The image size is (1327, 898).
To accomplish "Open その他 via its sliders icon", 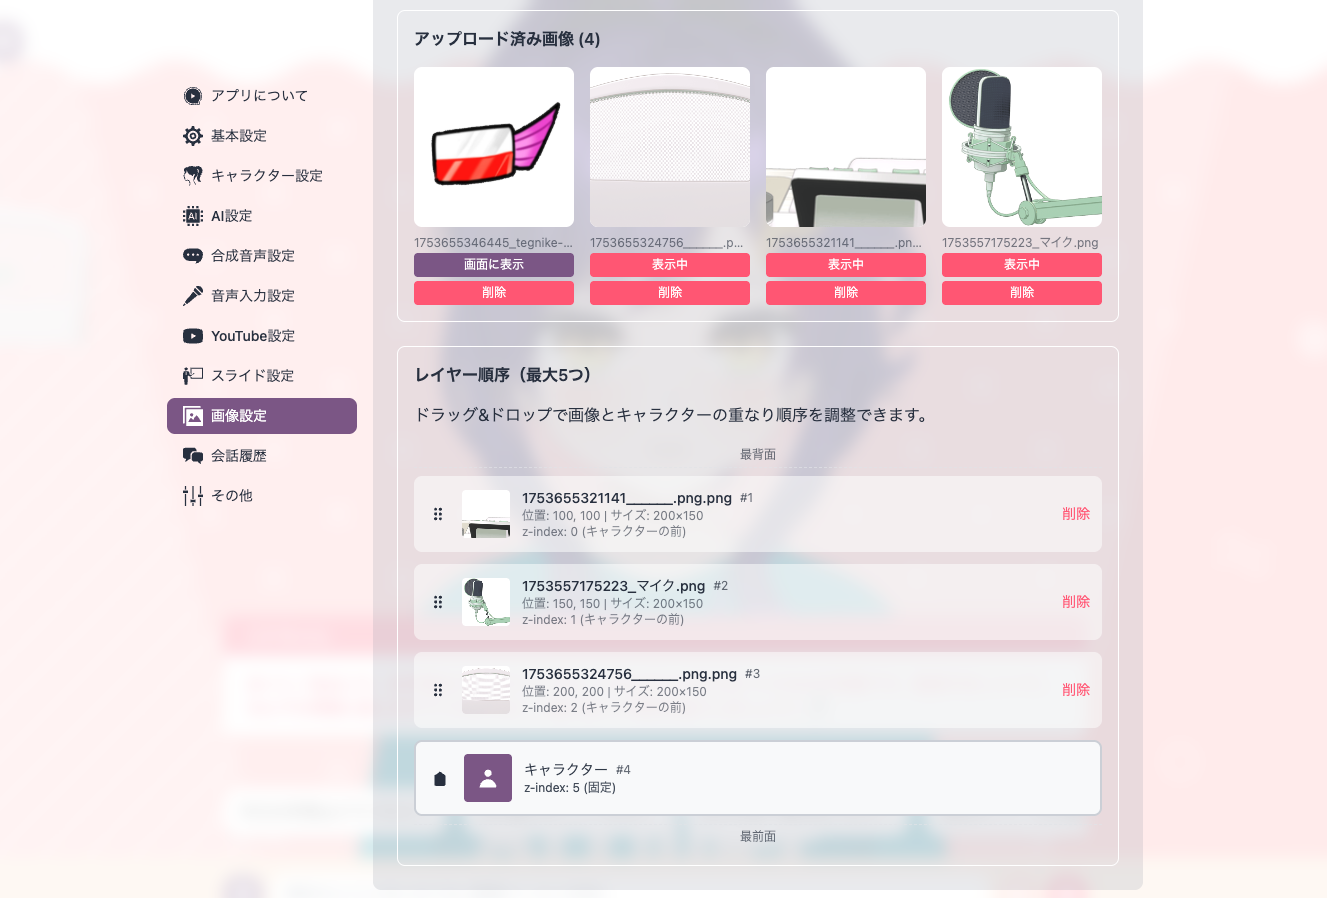I will tap(191, 495).
